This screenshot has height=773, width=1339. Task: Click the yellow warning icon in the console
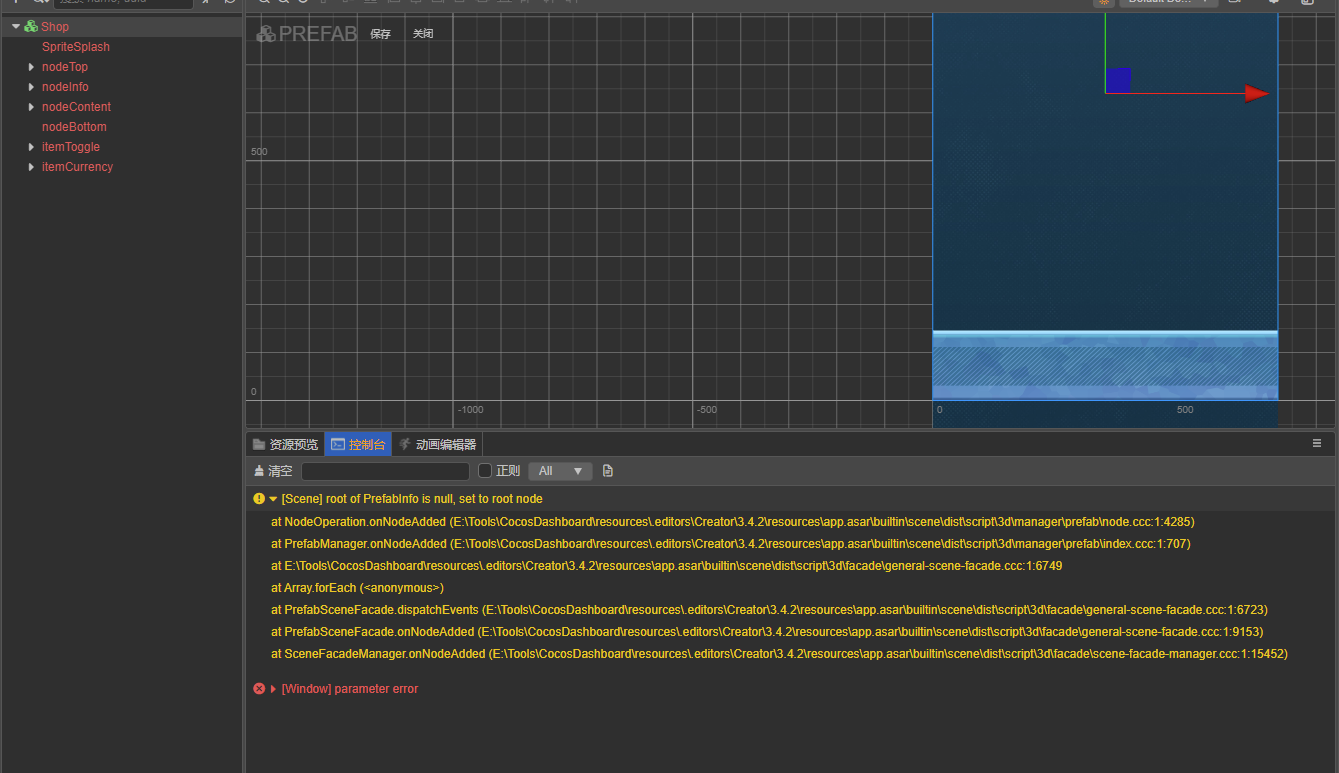click(259, 498)
